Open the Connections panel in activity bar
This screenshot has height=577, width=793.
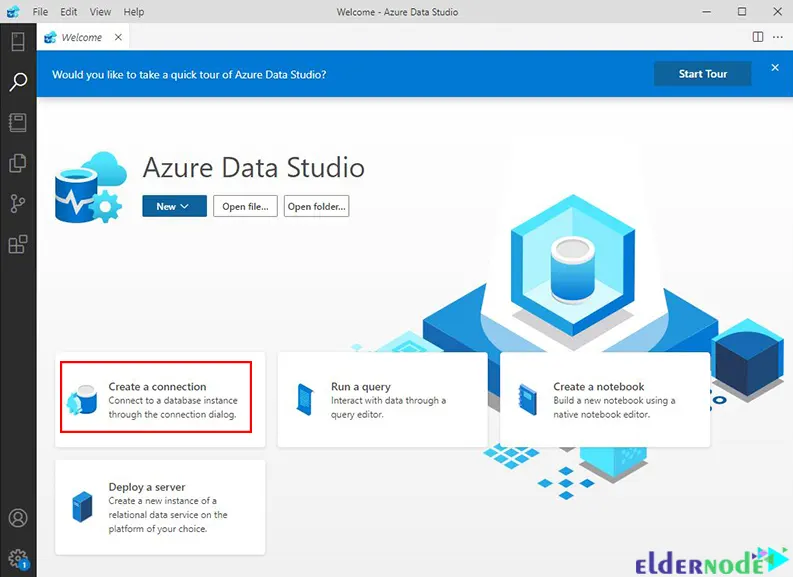tap(17, 42)
